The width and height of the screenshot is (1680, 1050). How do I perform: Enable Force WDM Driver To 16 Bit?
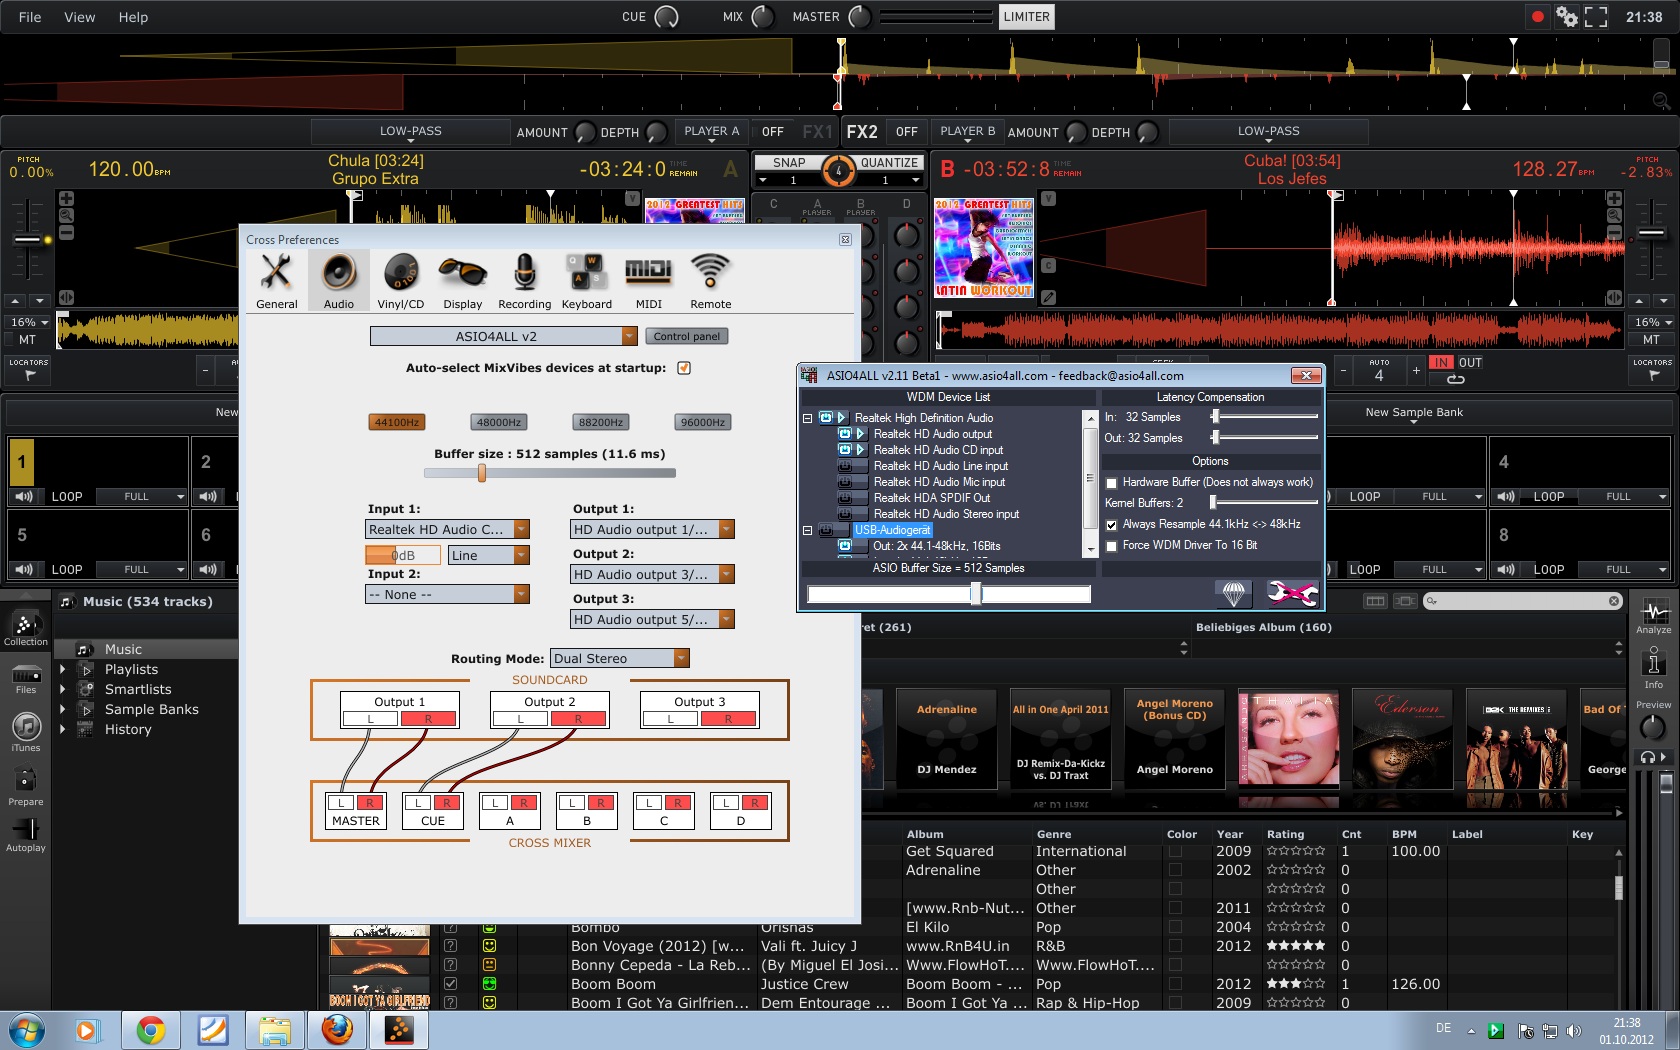point(1111,546)
